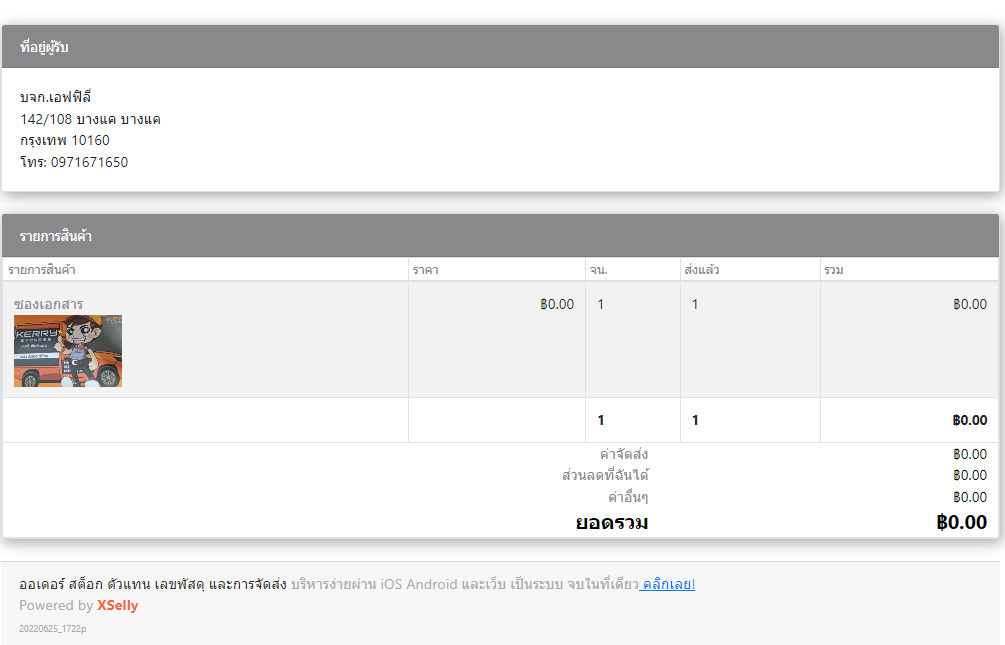Click the 'ค่าจัดส่ง' shipping fee label
The height and width of the screenshot is (645, 1005).
pos(624,454)
